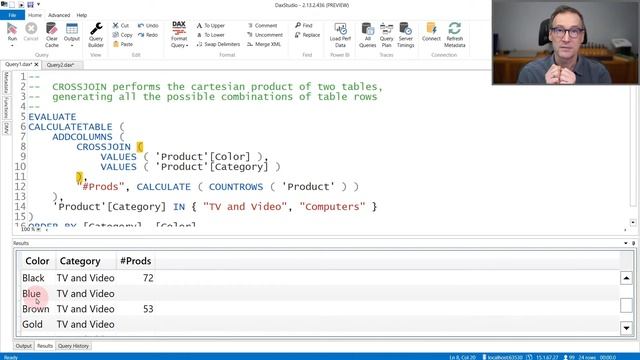Viewport: 640px width, 360px height.
Task: Click the editor zoom percentage box
Action: [x=32, y=229]
